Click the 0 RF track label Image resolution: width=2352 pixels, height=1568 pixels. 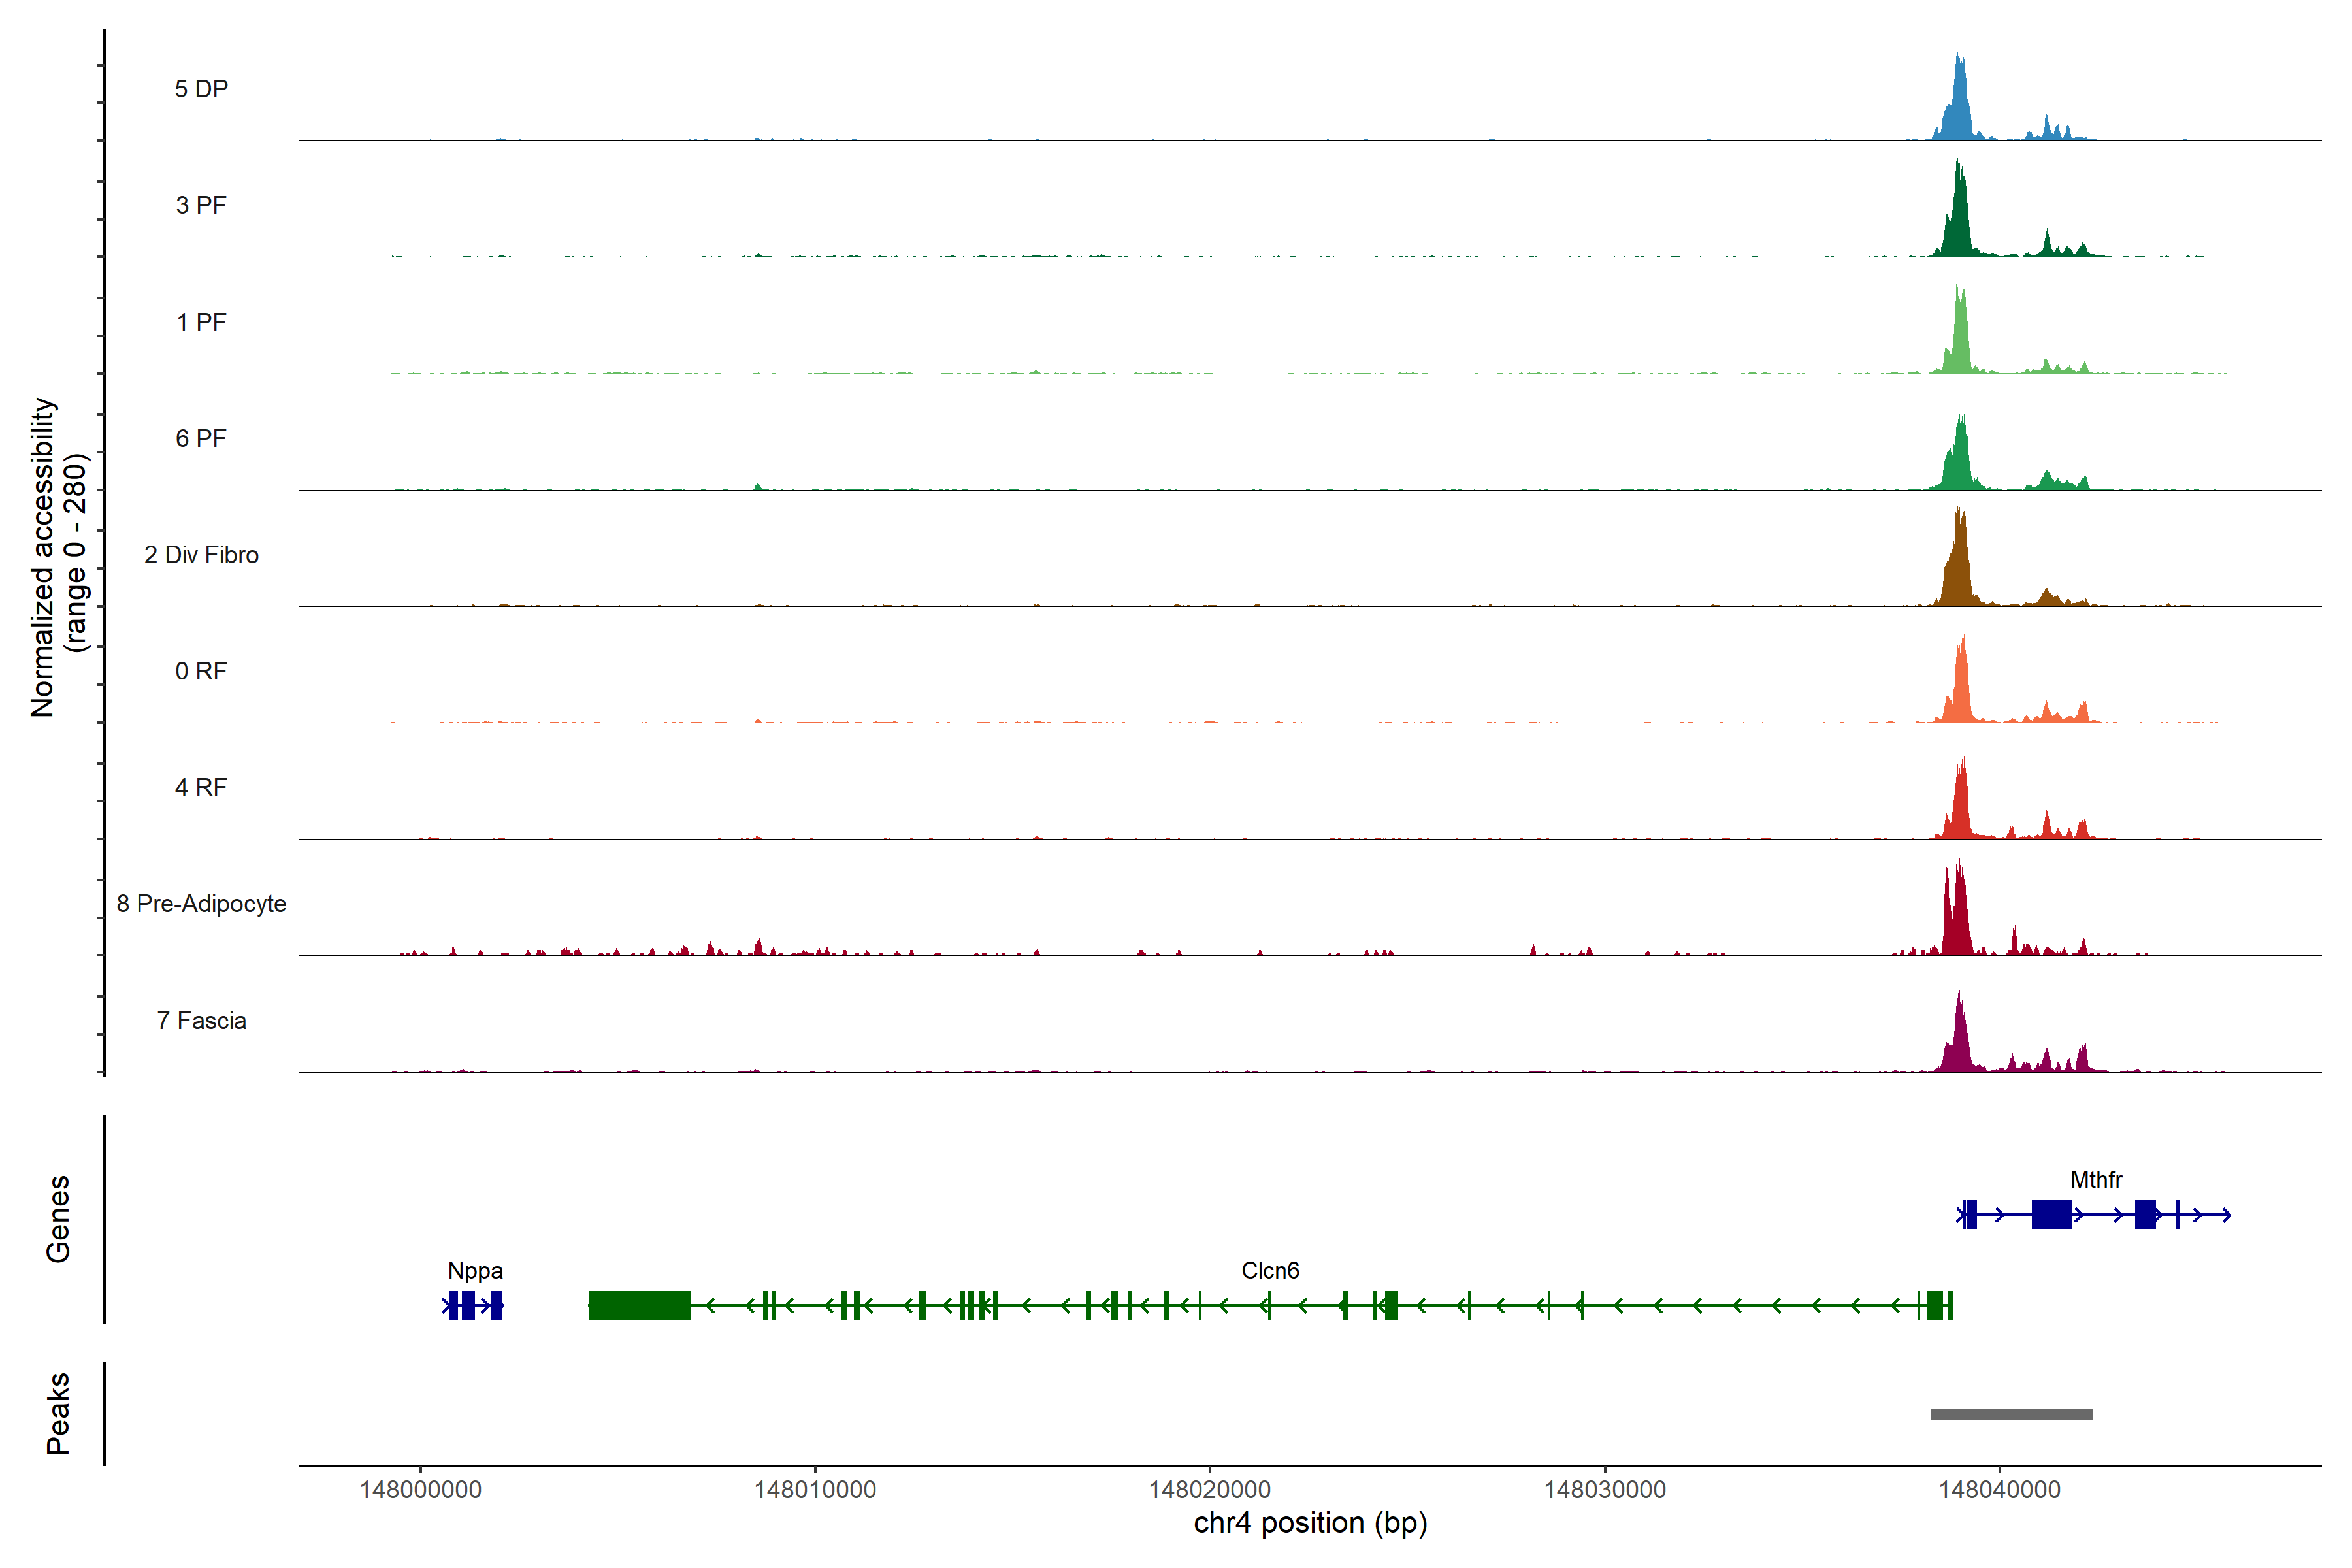point(201,671)
